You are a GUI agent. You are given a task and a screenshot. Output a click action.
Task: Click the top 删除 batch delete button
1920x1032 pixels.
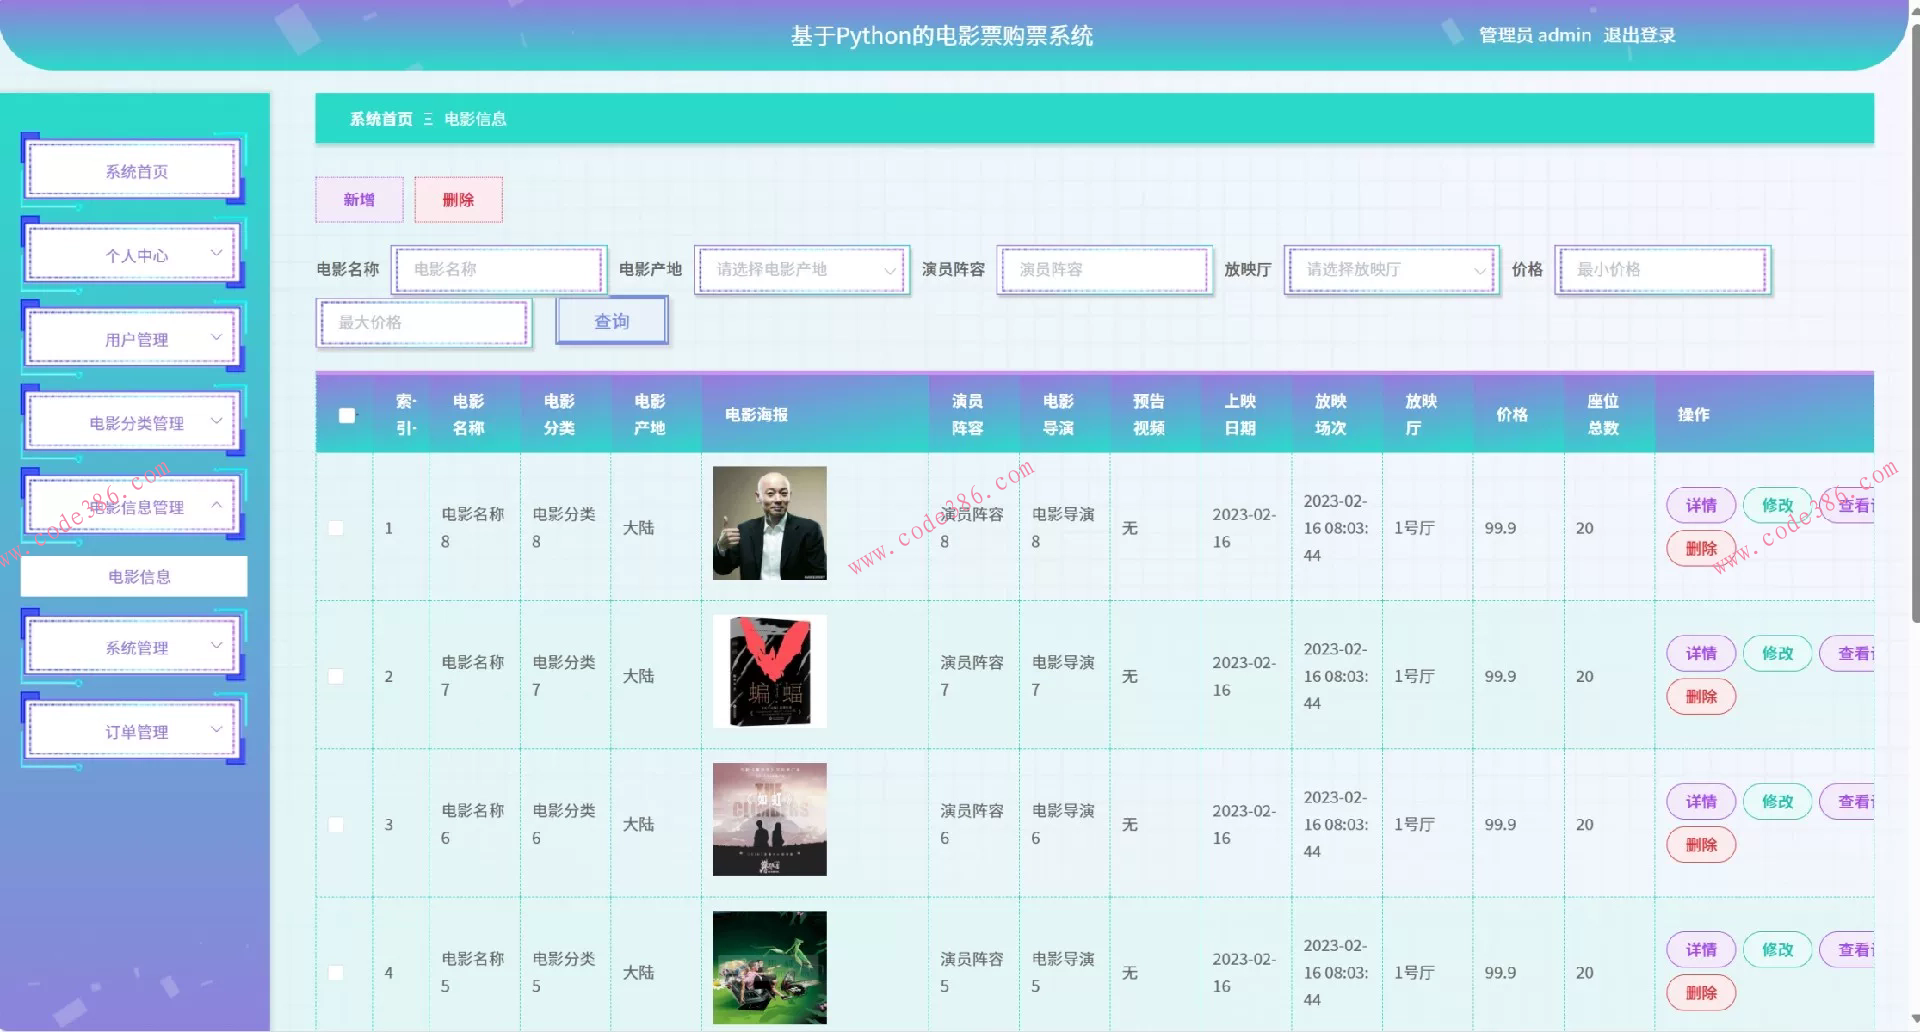(457, 199)
